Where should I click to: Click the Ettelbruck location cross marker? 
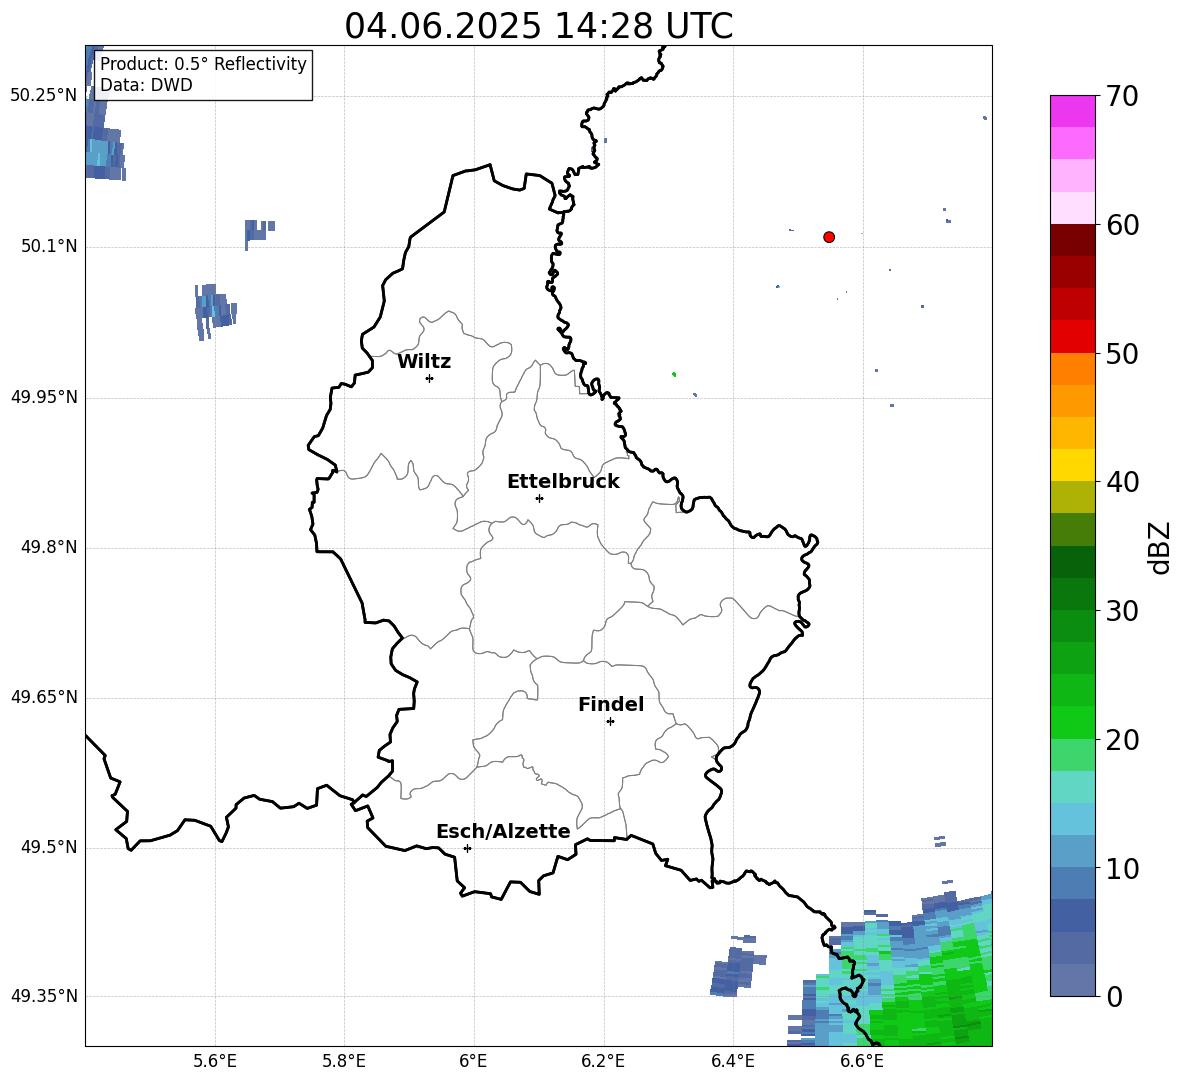click(539, 498)
